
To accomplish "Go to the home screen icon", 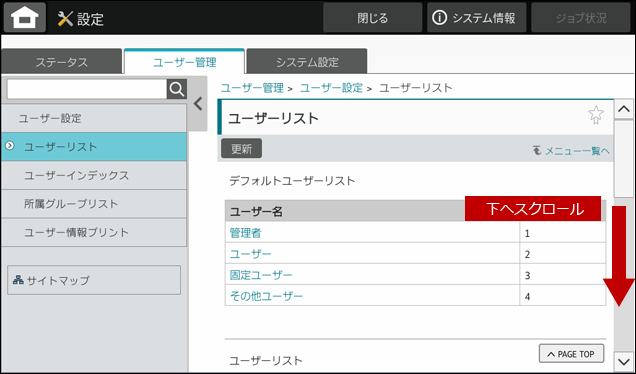I will [x=25, y=17].
